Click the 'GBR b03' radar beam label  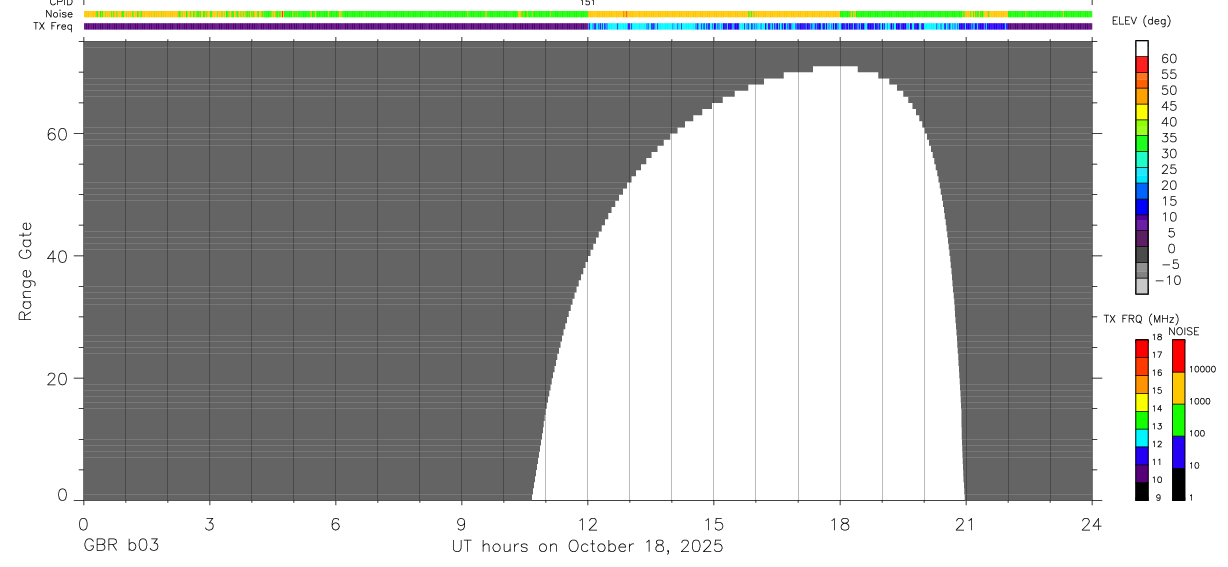pos(120,547)
